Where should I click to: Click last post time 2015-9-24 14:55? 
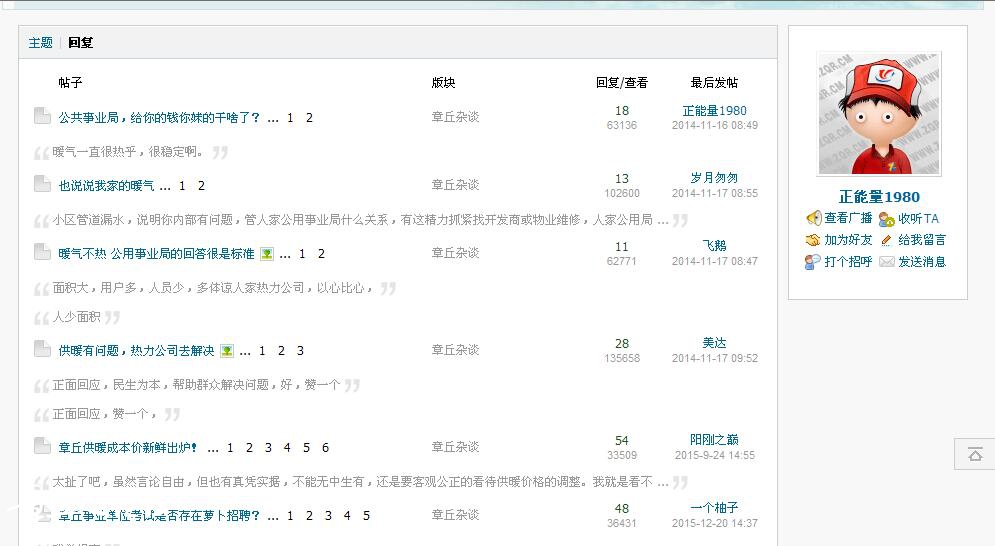click(715, 455)
